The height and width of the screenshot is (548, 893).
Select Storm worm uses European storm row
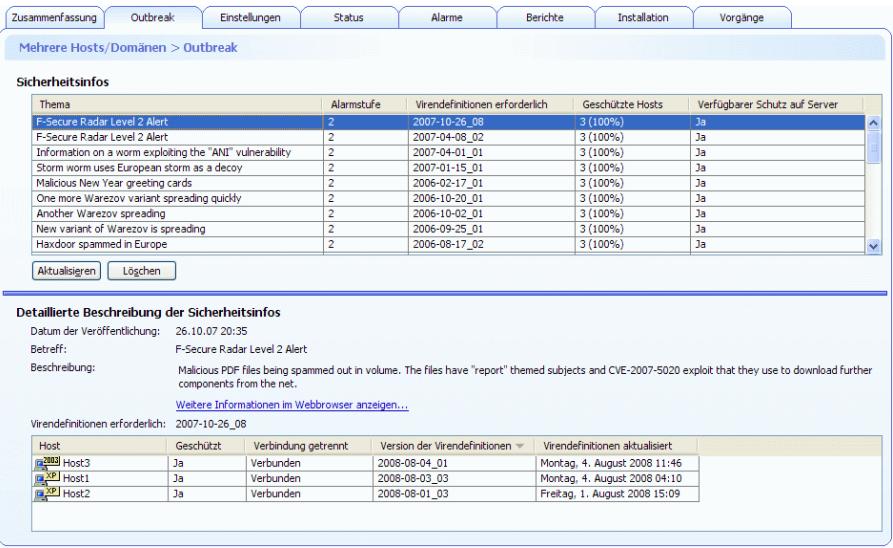click(449, 168)
